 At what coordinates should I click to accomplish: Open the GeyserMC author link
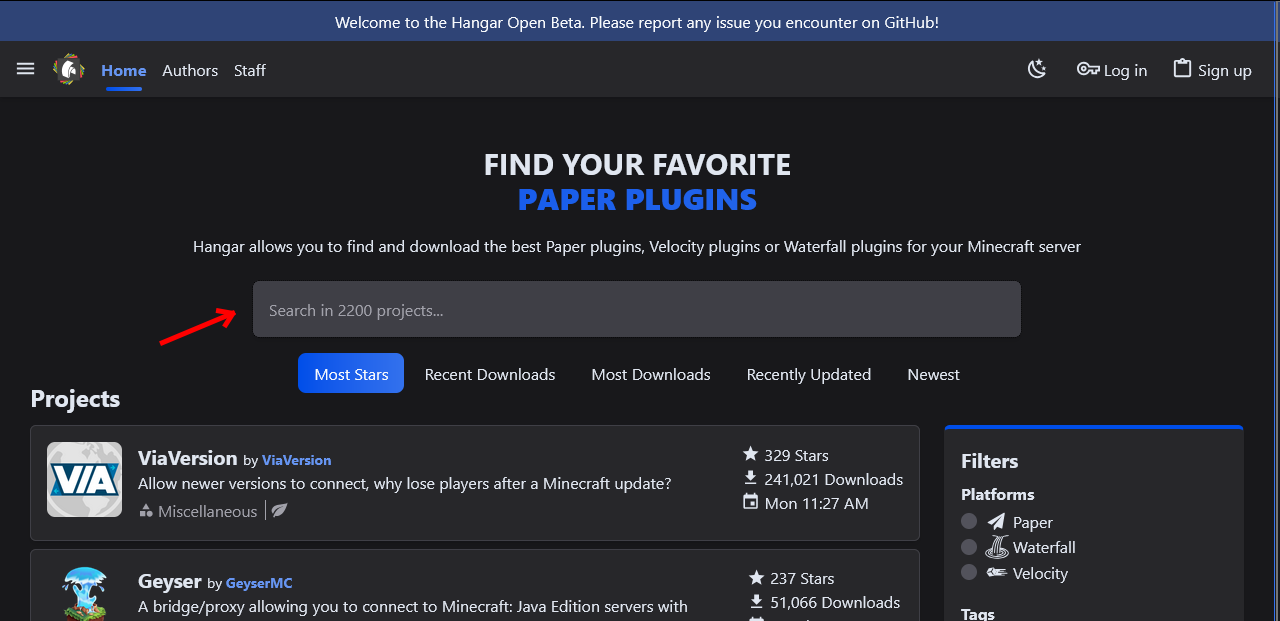pyautogui.click(x=259, y=583)
